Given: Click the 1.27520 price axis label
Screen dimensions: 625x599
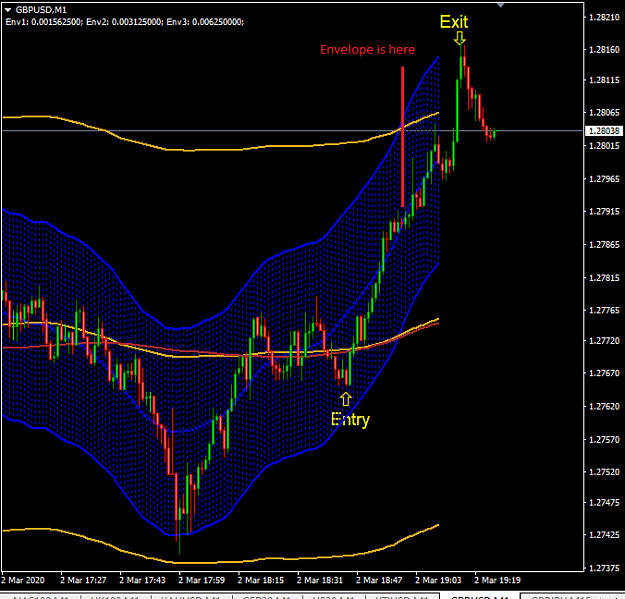Looking at the screenshot, I should point(604,472).
